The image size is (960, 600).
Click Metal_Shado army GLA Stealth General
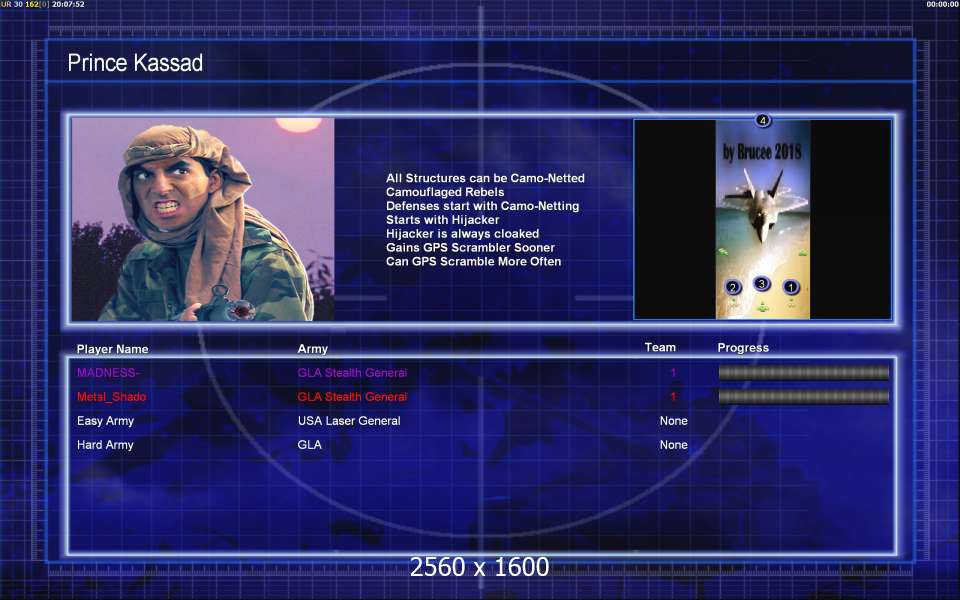pyautogui.click(x=352, y=397)
